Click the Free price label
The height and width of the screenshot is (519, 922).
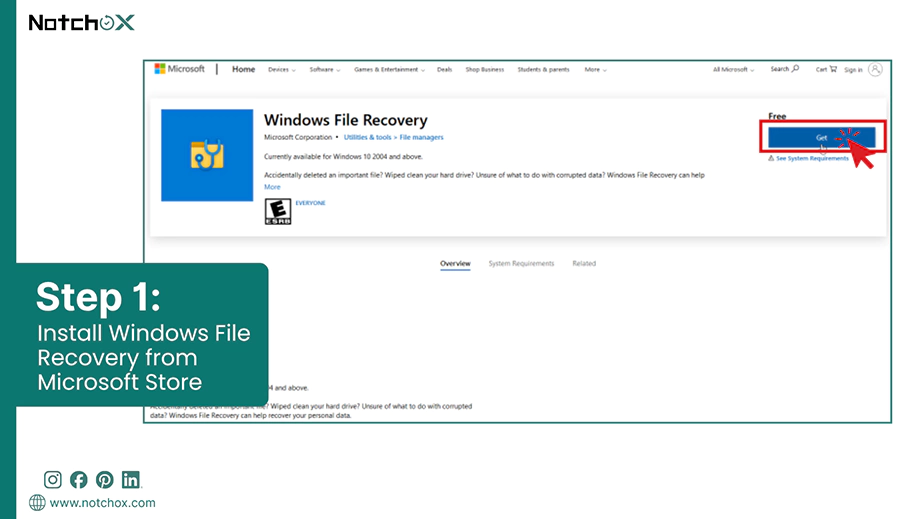777,116
